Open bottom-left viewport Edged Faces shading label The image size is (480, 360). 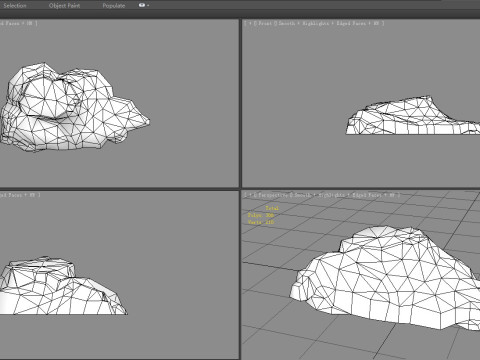pyautogui.click(x=20, y=195)
